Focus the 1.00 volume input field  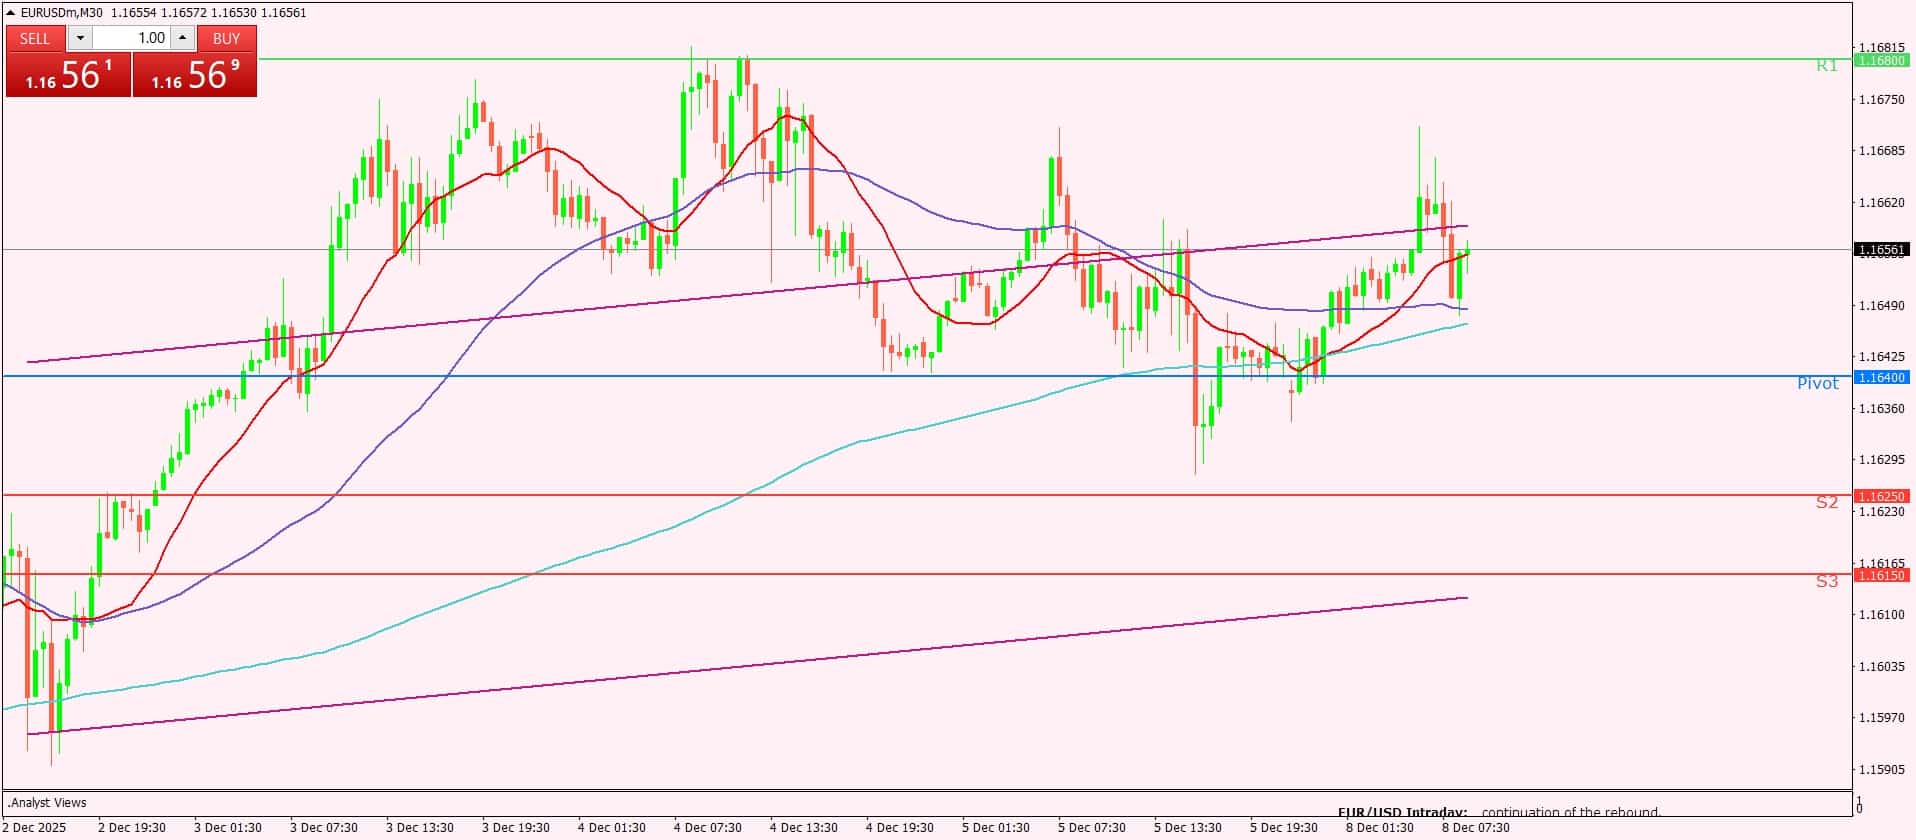[x=132, y=38]
